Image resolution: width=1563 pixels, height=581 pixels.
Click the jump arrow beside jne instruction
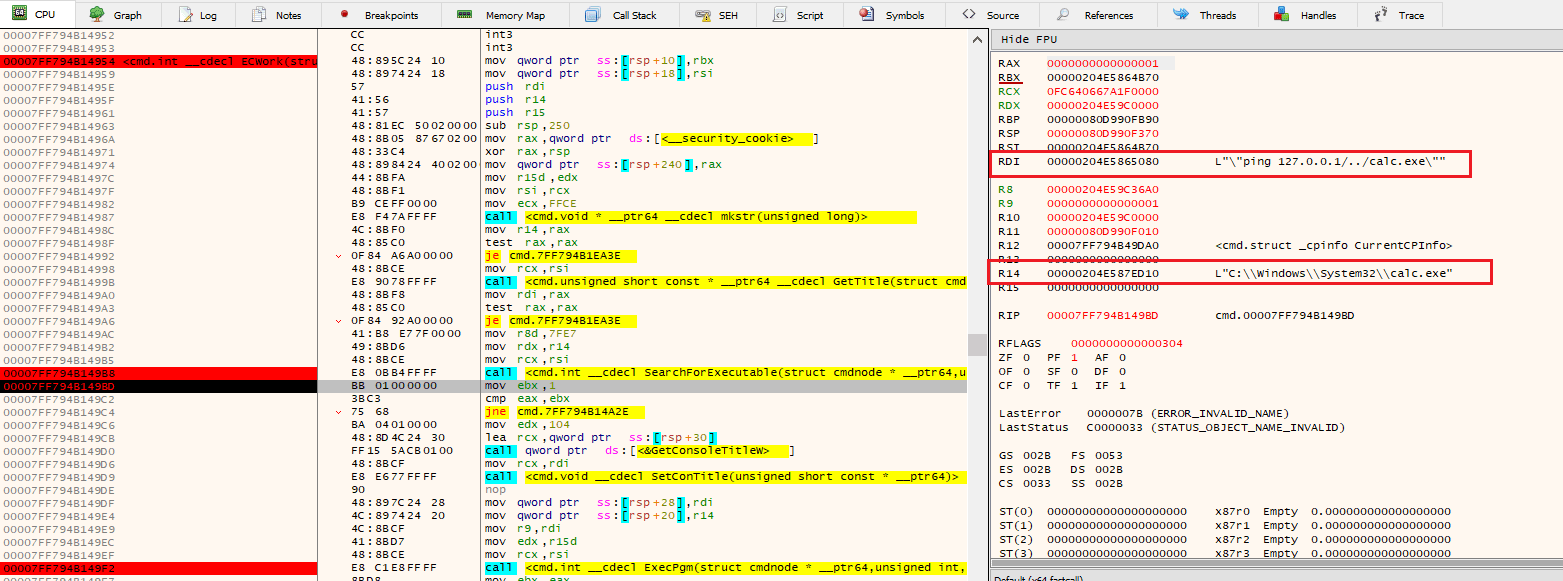click(x=338, y=411)
